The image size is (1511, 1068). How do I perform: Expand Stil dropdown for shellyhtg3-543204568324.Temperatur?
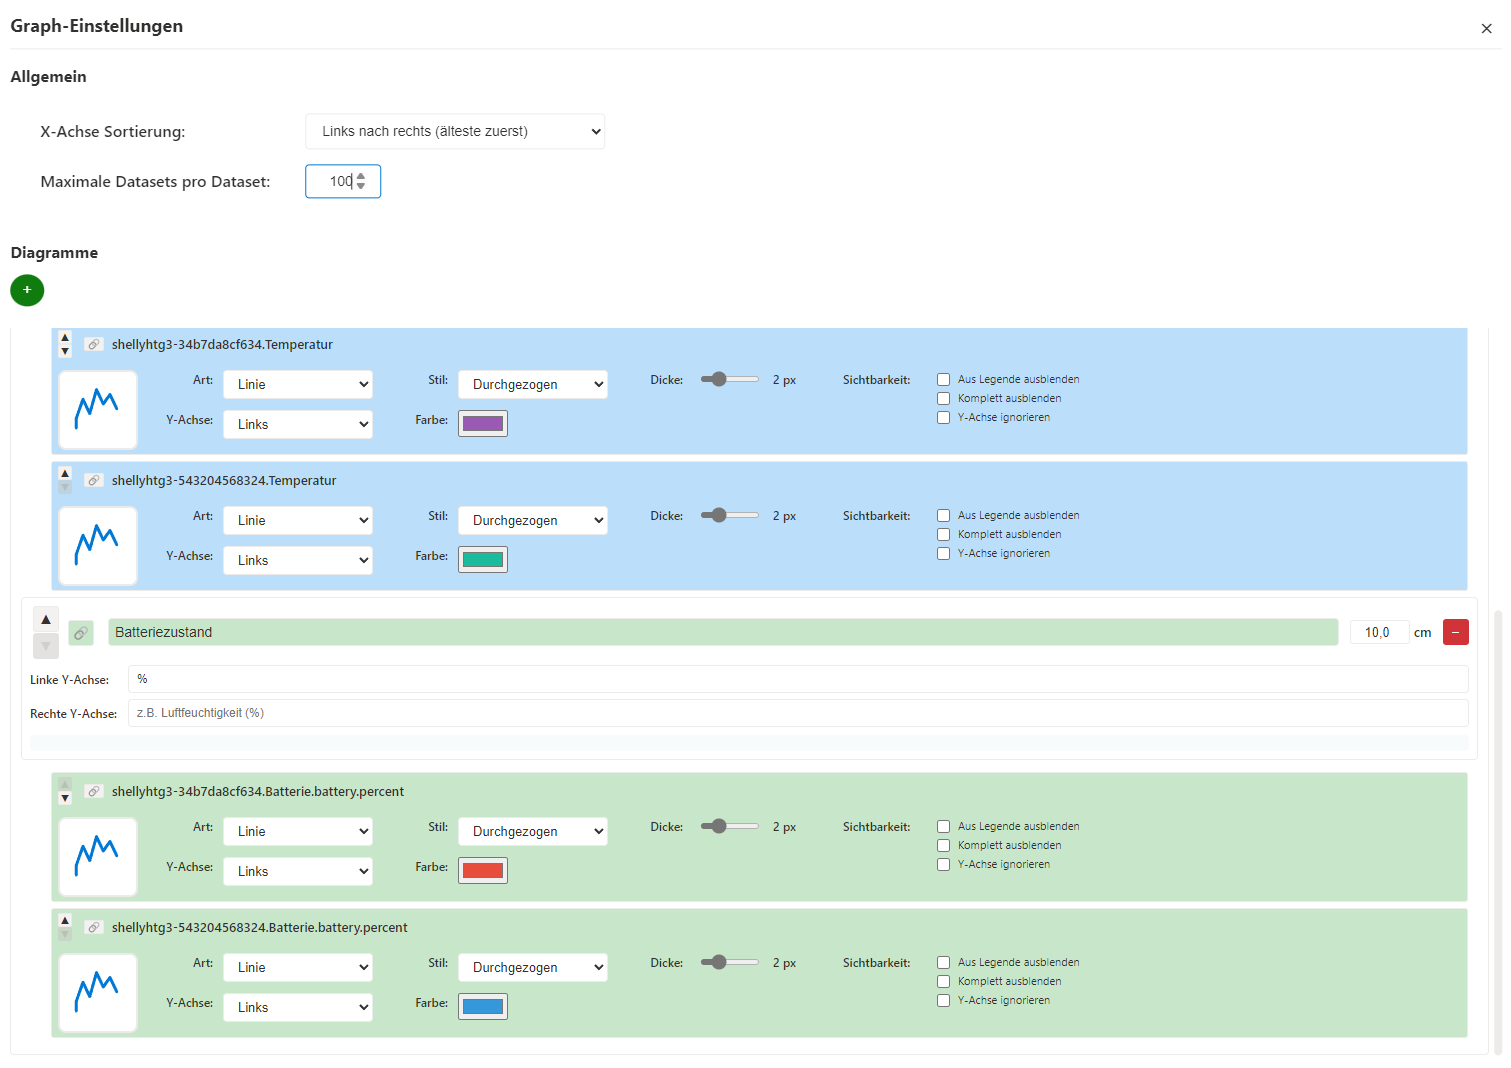532,521
